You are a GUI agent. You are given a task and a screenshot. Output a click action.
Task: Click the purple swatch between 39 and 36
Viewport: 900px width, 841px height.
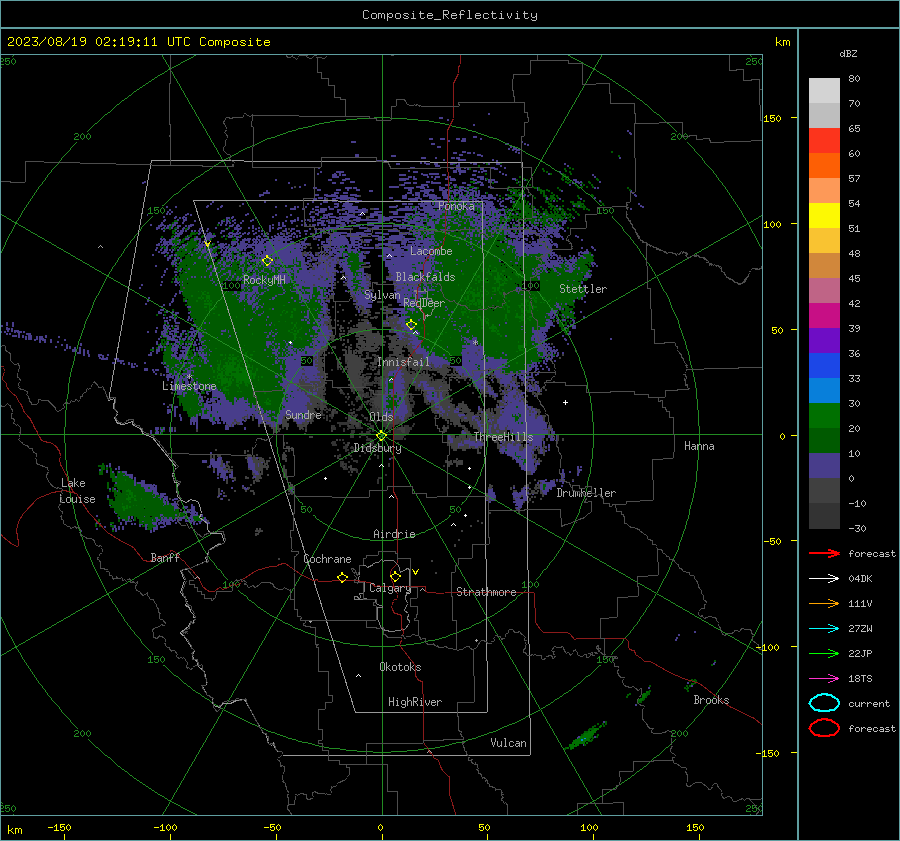(x=824, y=341)
